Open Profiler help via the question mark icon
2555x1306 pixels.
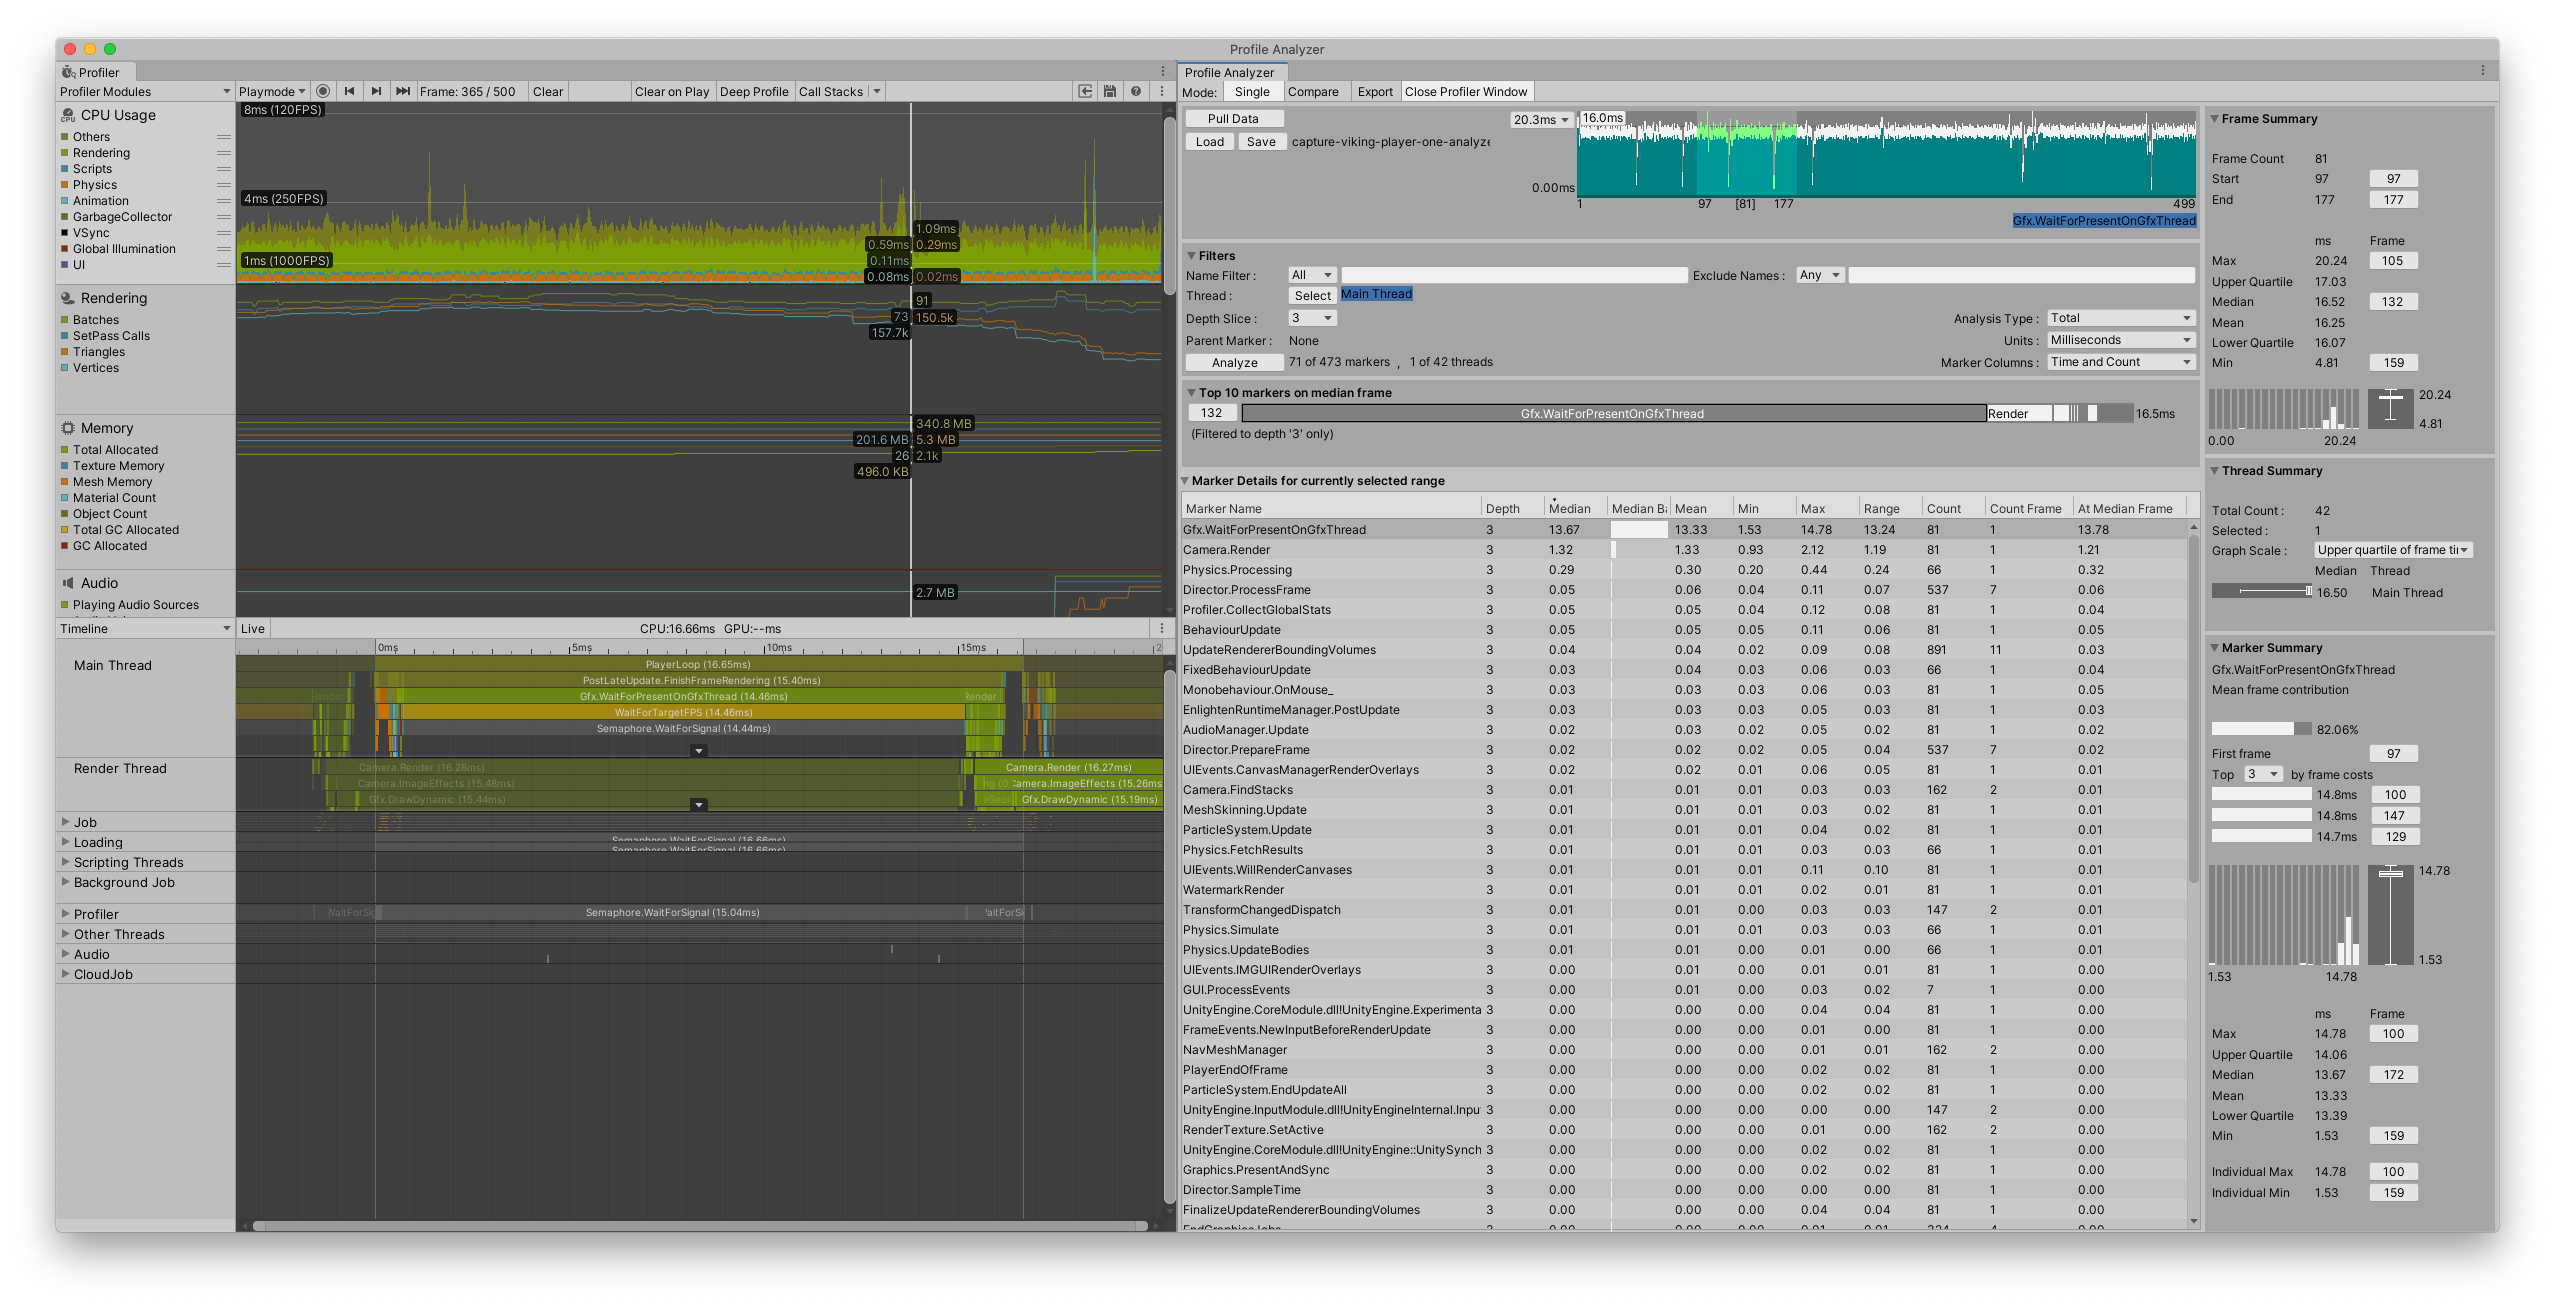click(1135, 91)
